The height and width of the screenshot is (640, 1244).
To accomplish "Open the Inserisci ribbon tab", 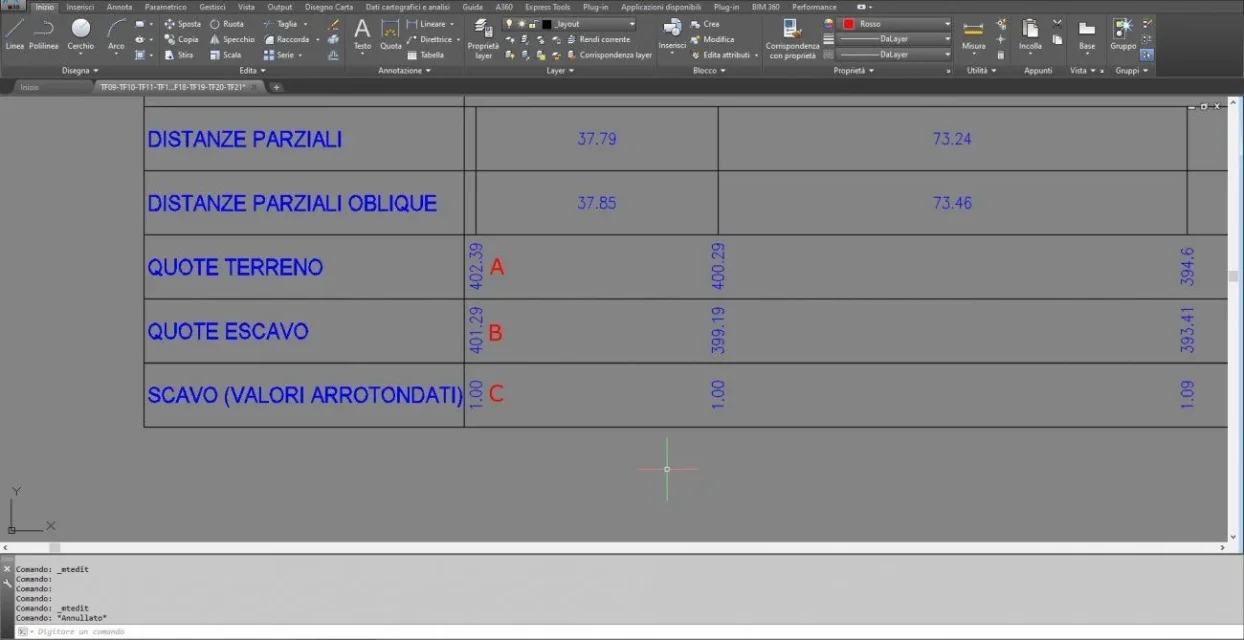I will click(80, 7).
